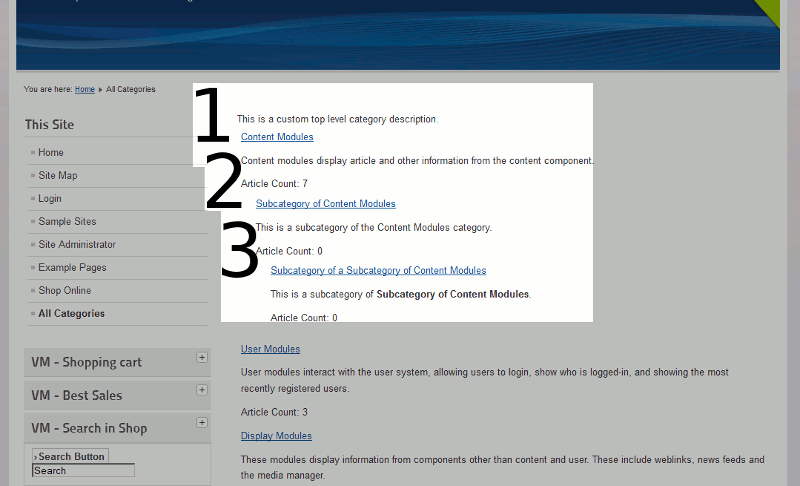The image size is (800, 486).
Task: Open the User Modules category link
Action: pyautogui.click(x=270, y=349)
